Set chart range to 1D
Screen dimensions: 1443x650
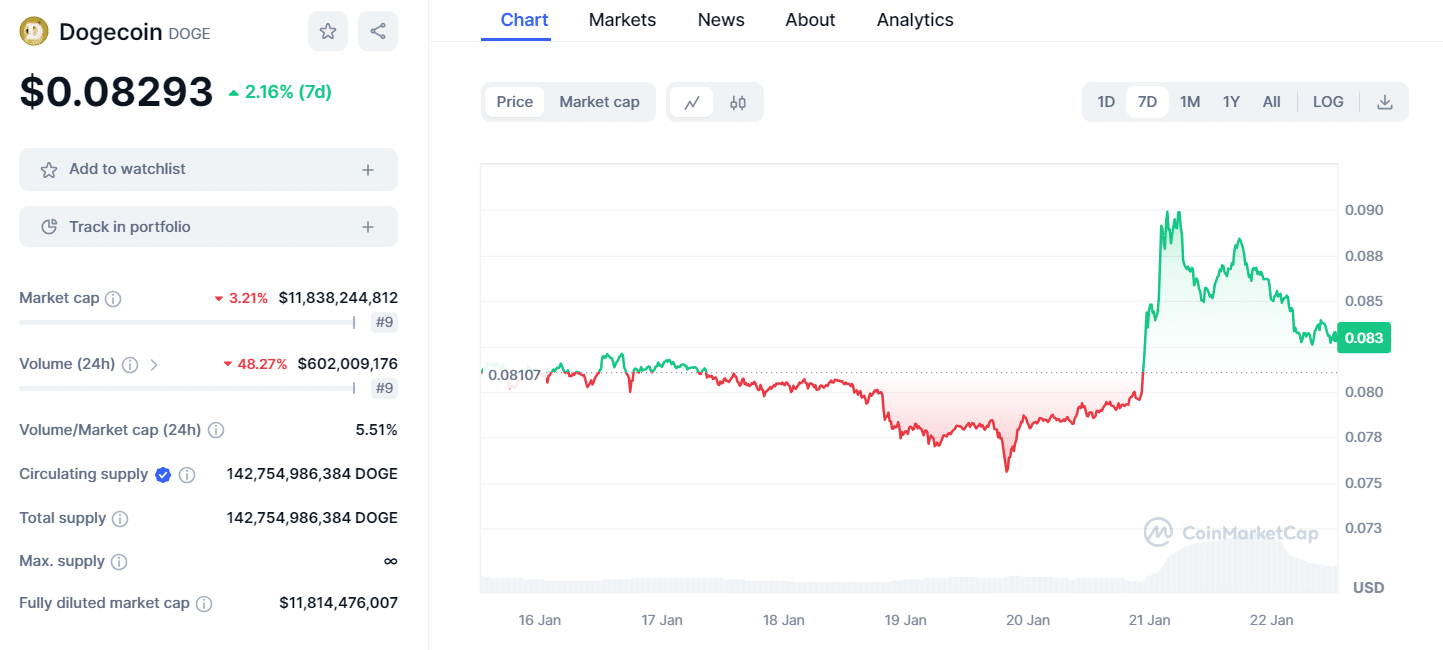(1106, 102)
